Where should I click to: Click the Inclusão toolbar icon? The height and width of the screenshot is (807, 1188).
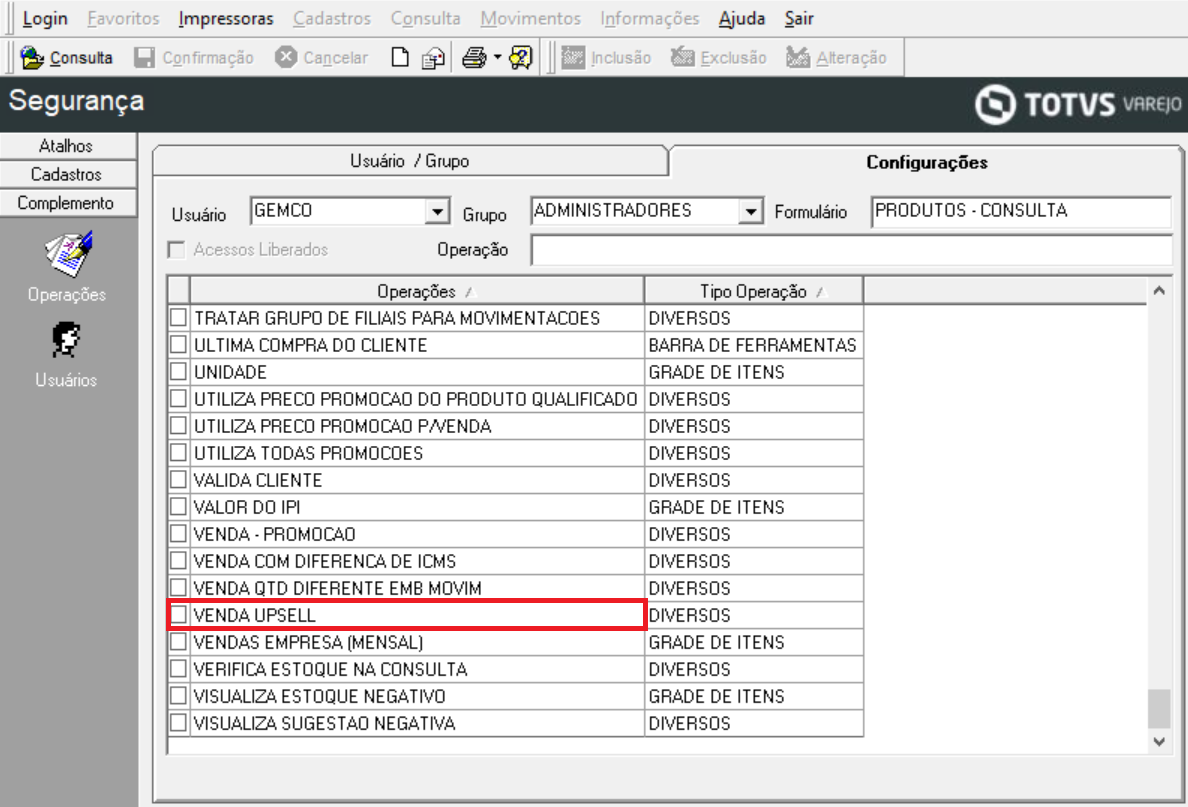[x=573, y=58]
